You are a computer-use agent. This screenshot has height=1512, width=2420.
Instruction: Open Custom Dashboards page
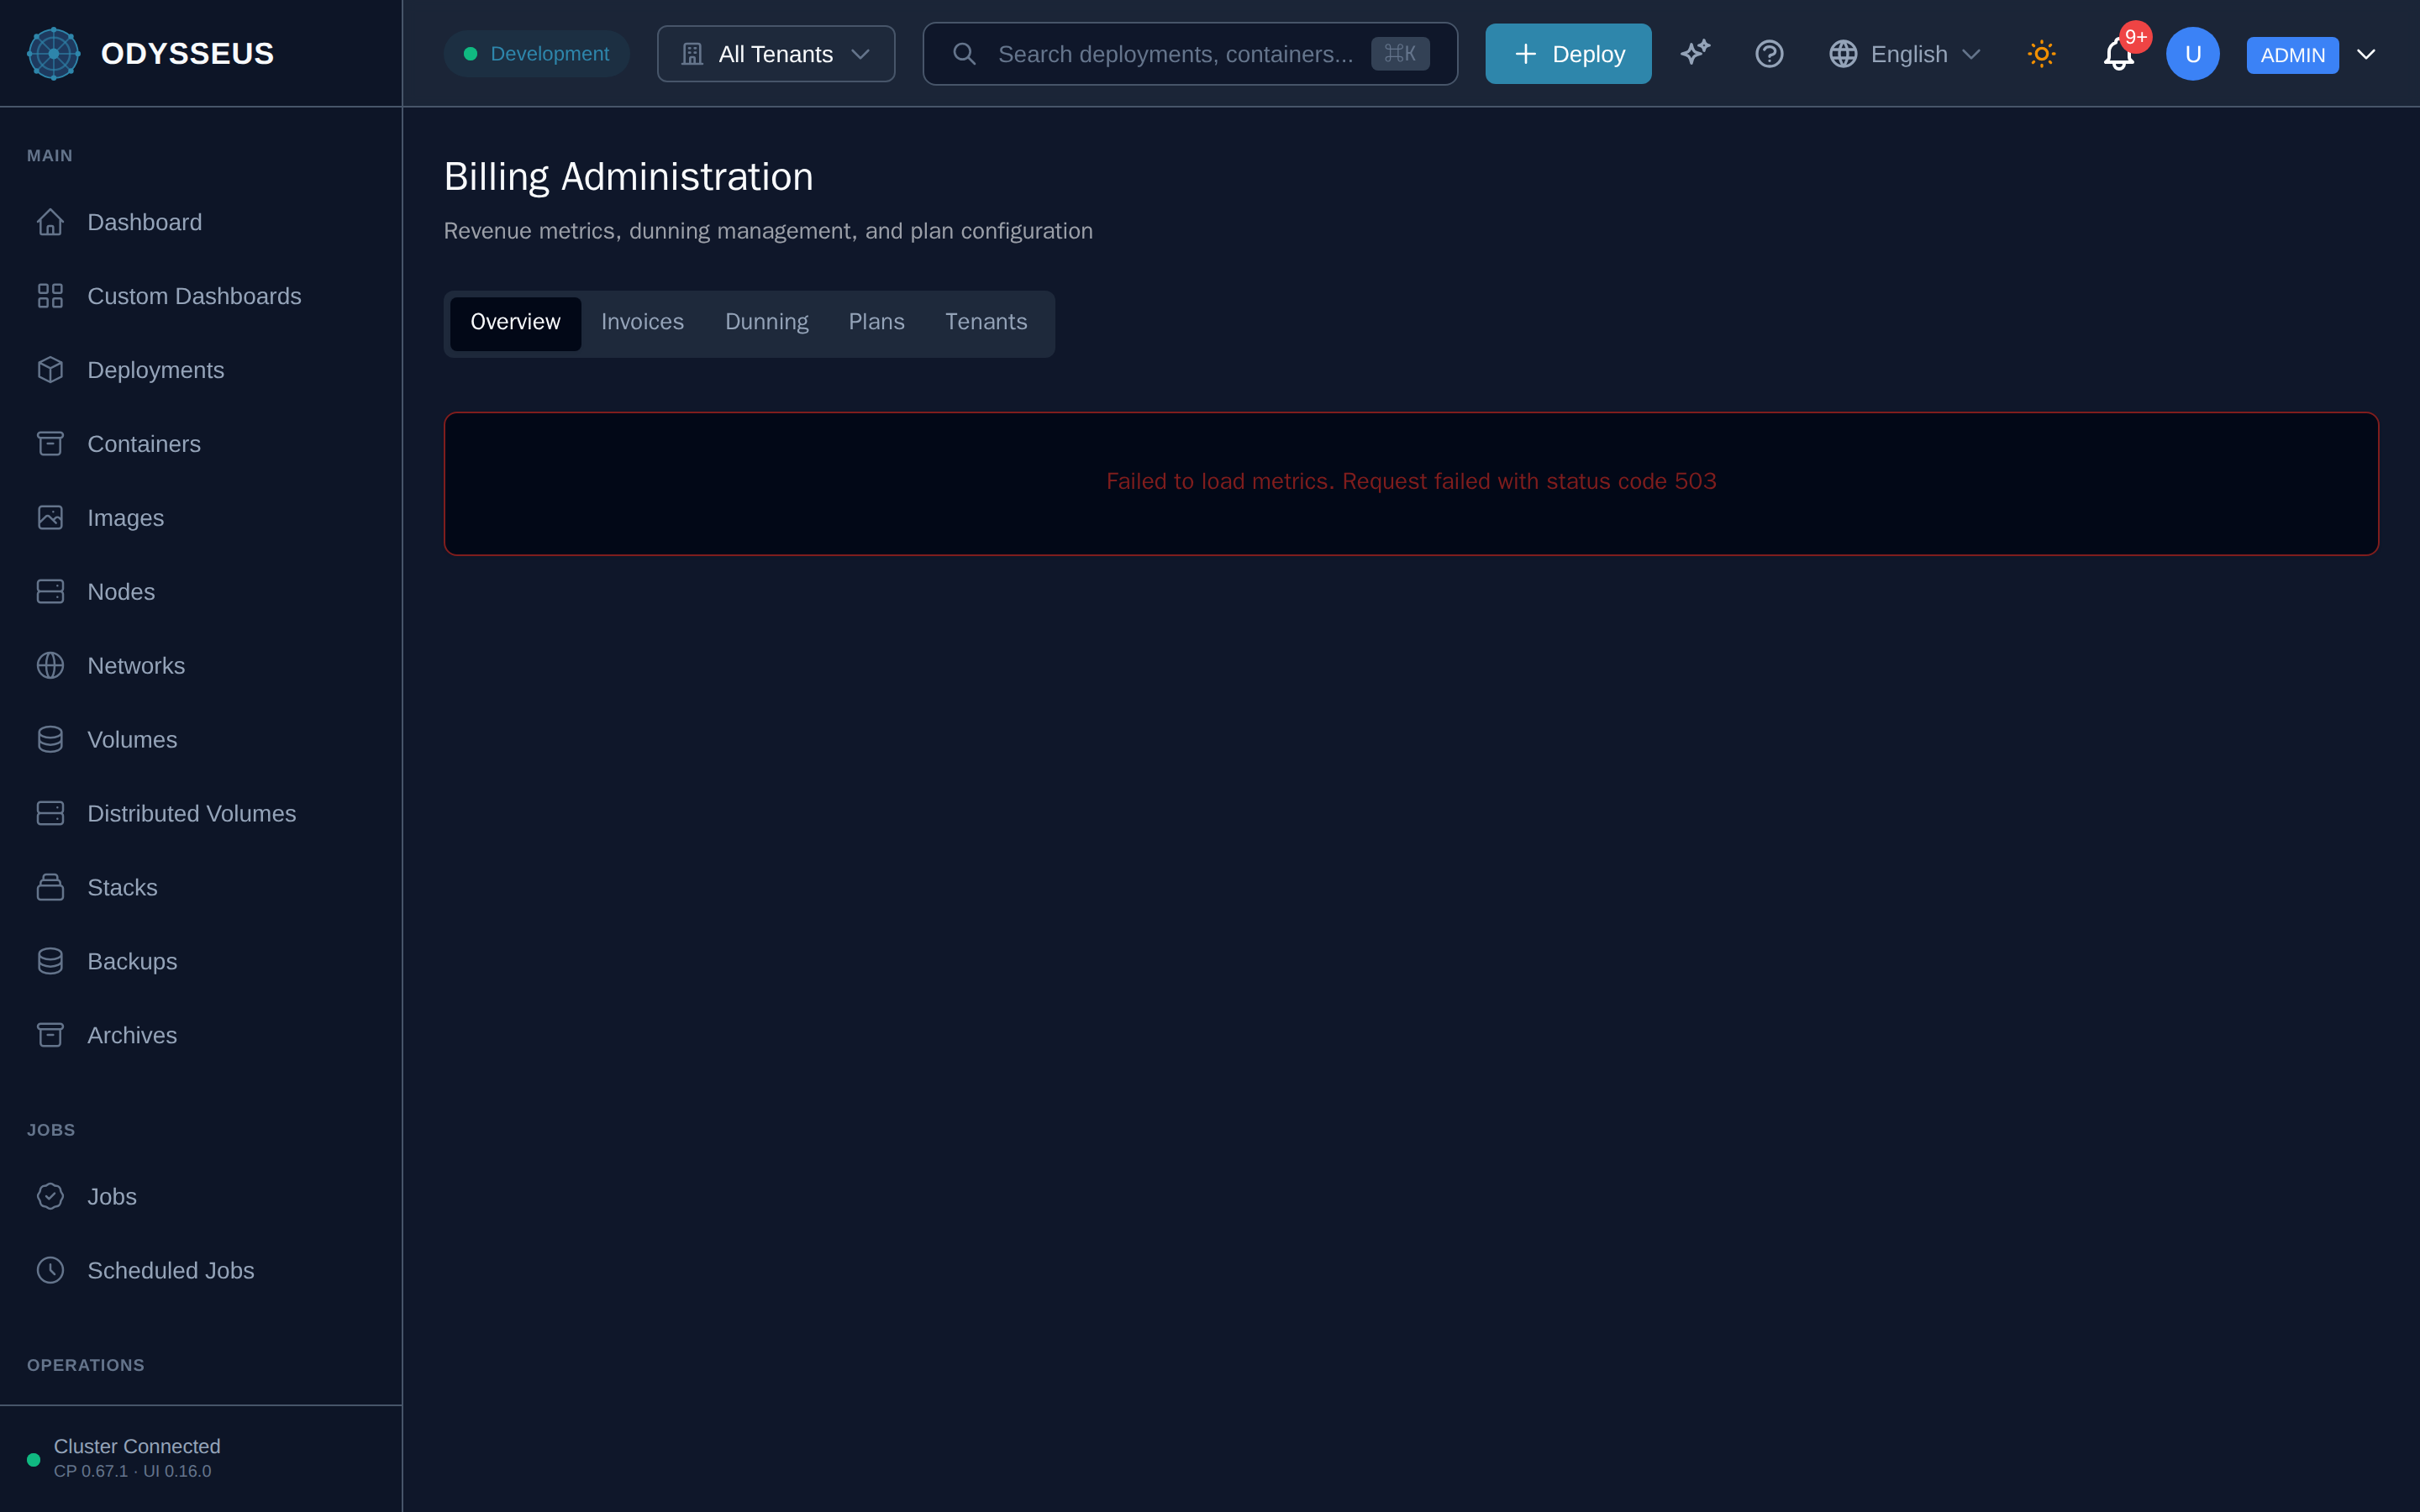tap(201, 296)
